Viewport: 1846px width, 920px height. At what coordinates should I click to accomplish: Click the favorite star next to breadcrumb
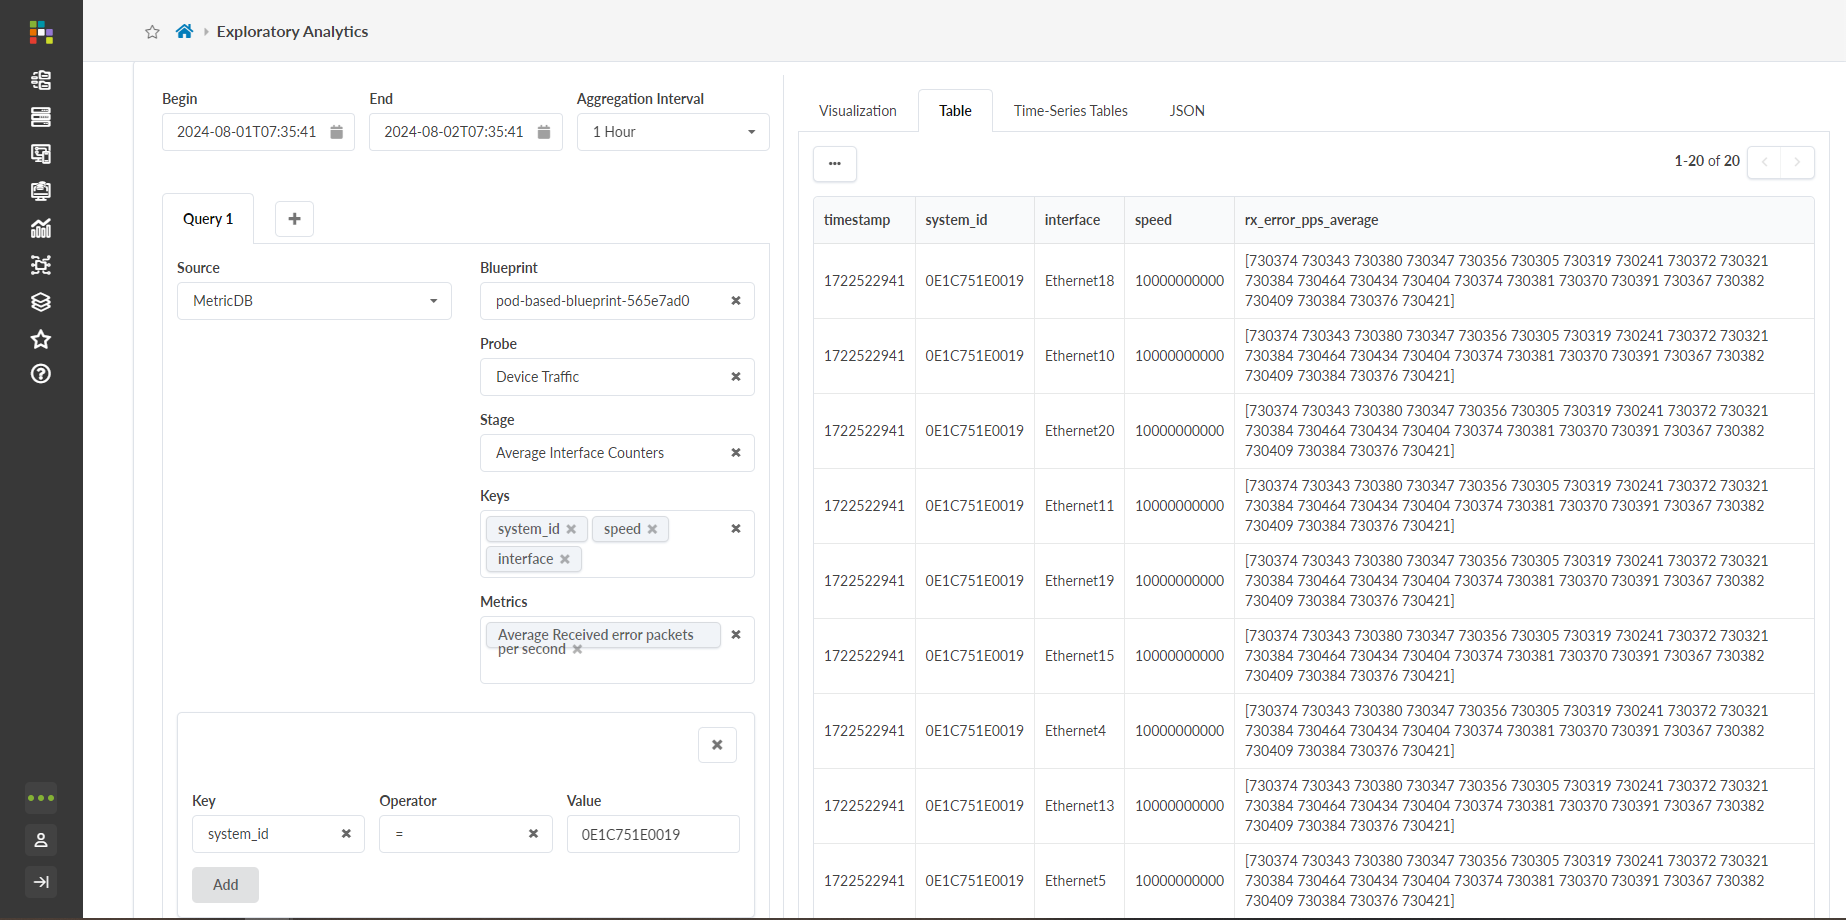(x=152, y=32)
